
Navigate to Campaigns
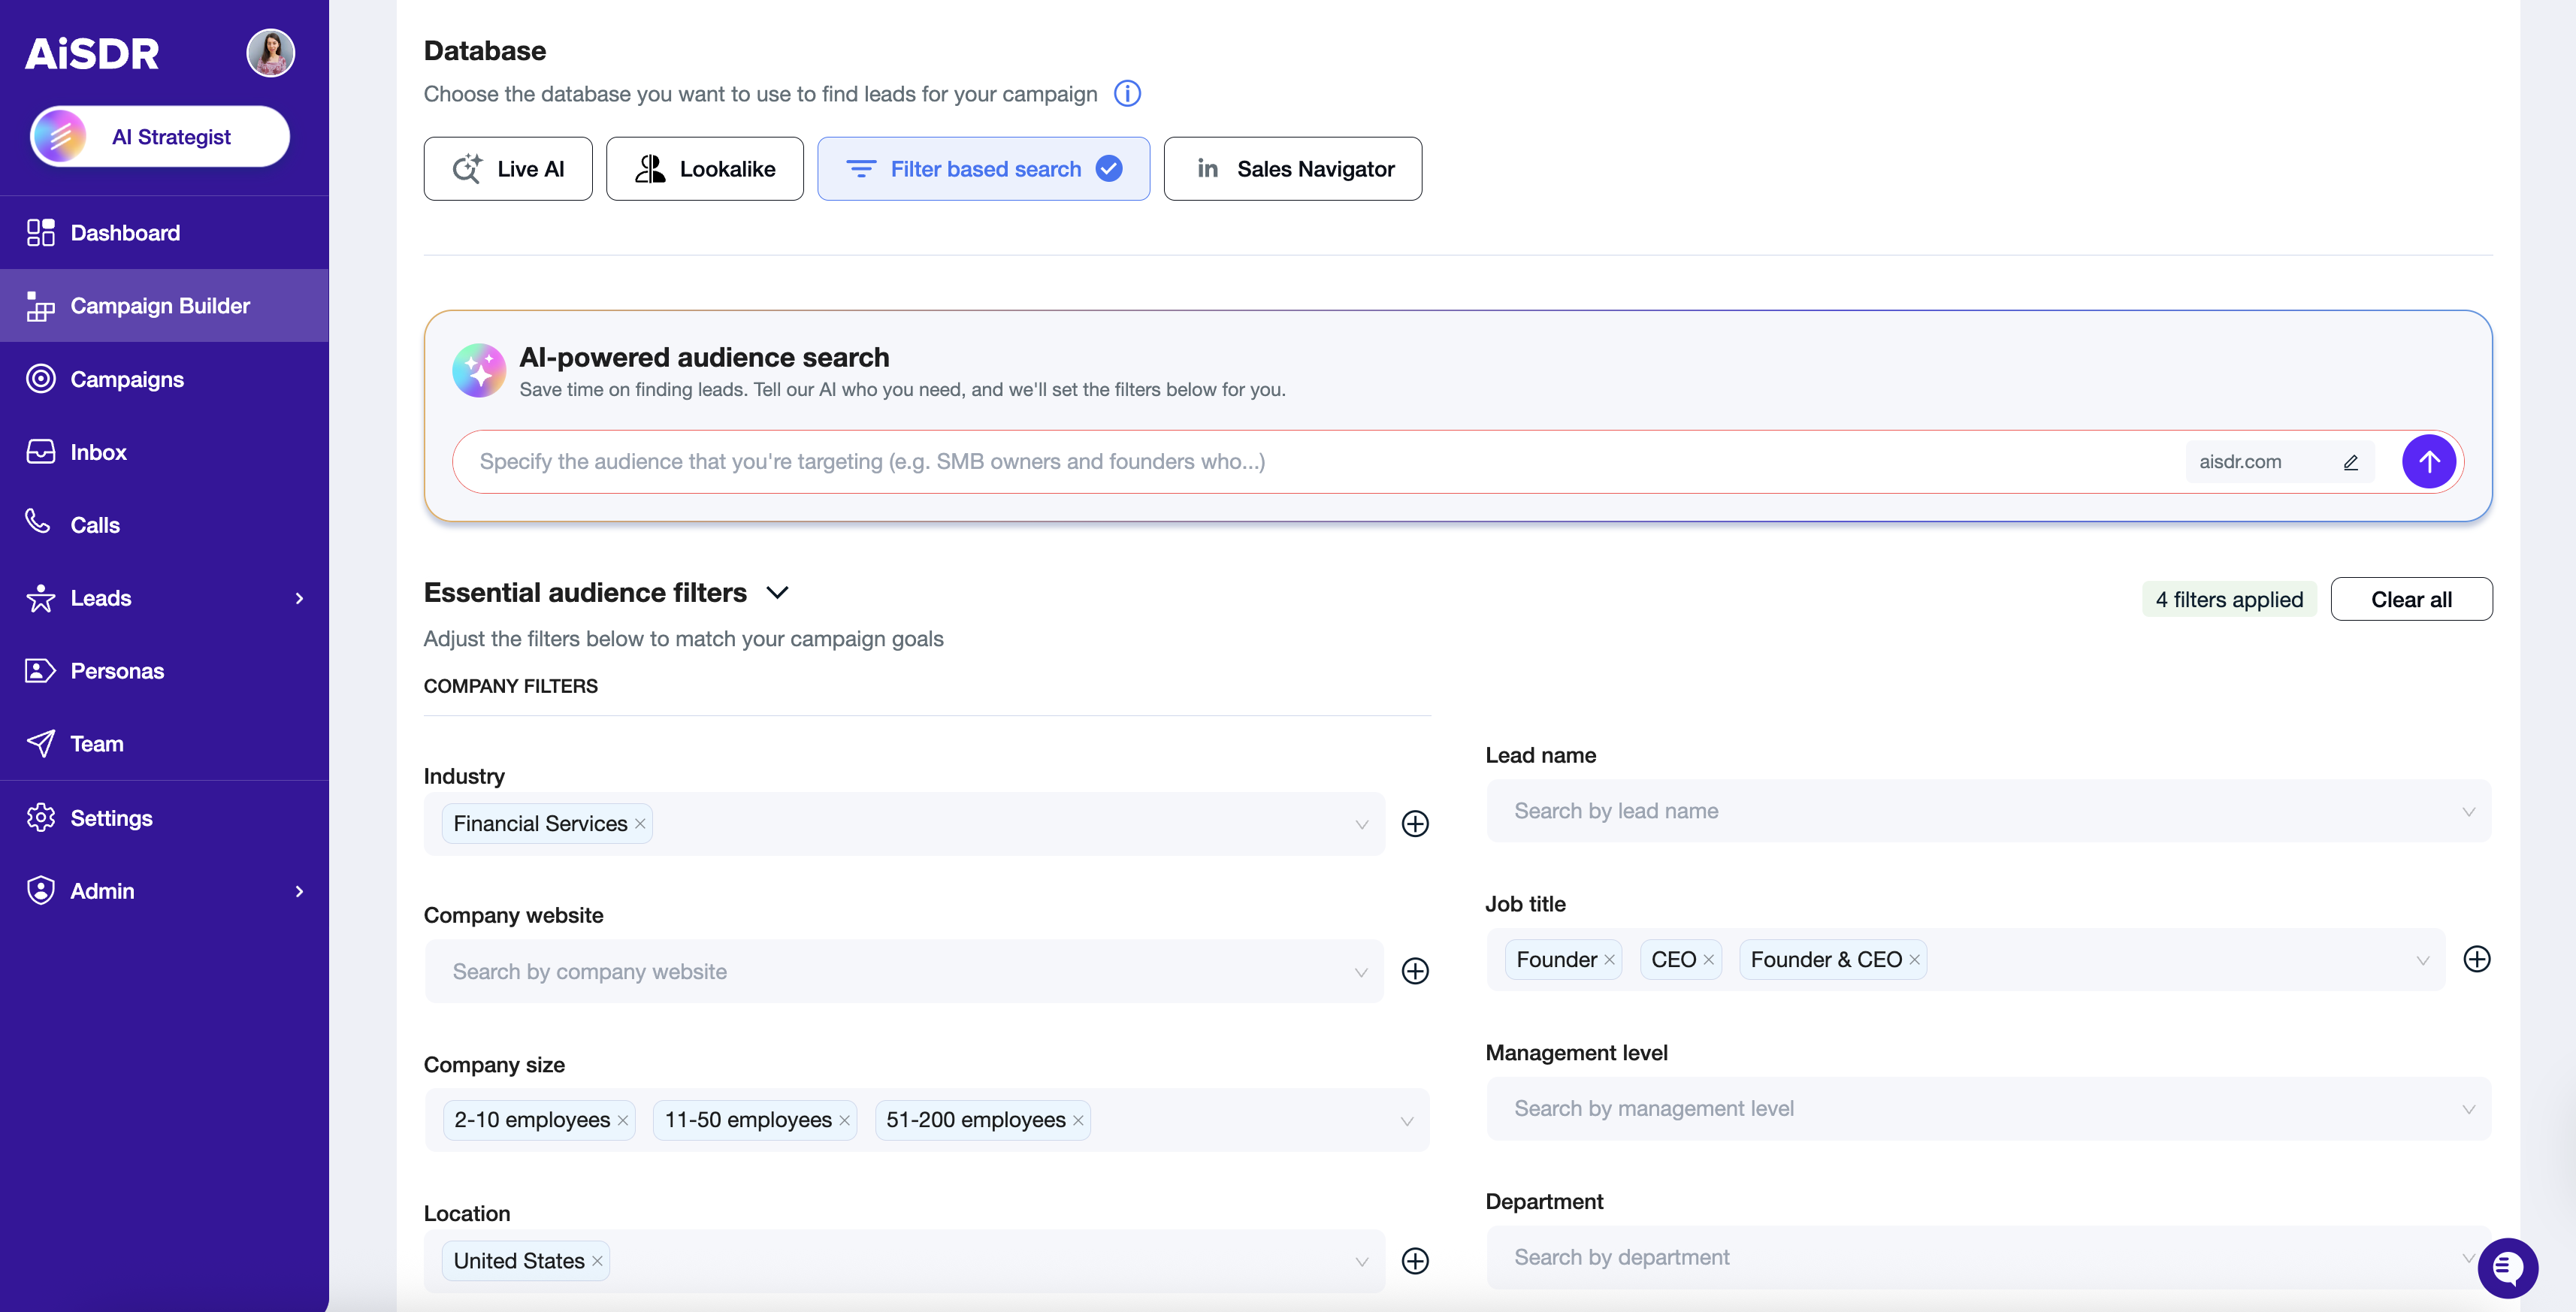(x=164, y=378)
